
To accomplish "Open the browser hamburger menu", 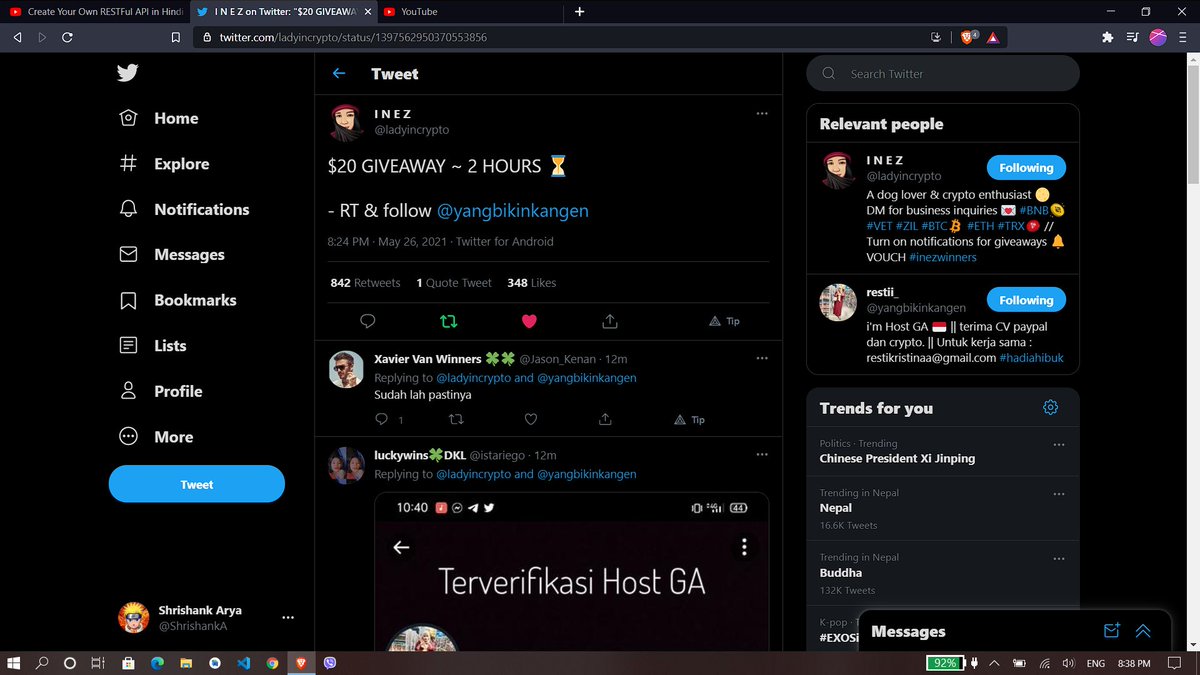I will pyautogui.click(x=1183, y=37).
